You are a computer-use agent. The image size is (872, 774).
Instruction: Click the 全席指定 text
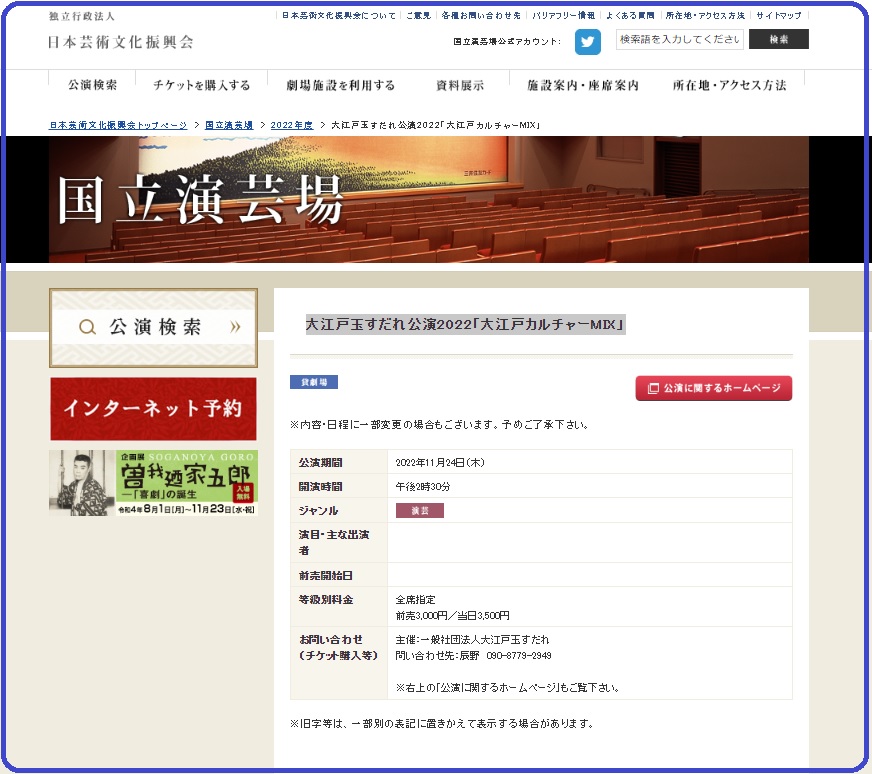coord(415,599)
